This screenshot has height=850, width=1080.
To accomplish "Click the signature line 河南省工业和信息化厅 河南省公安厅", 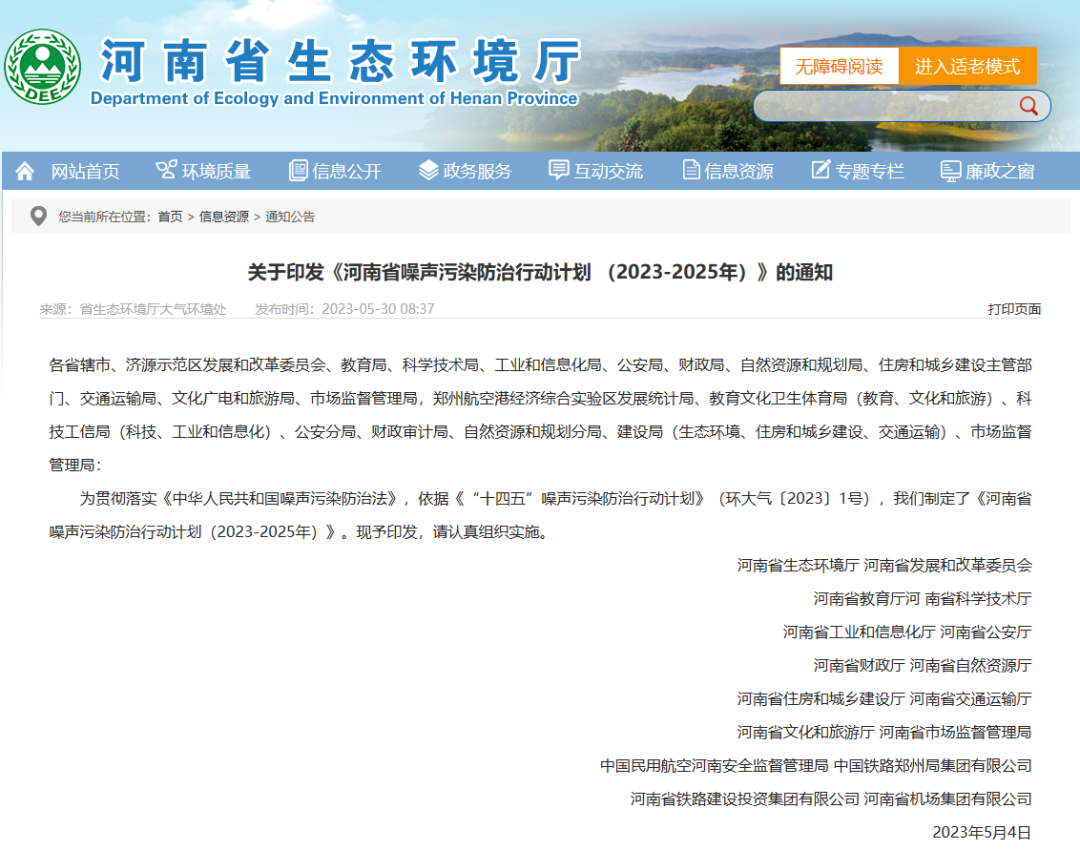I will tap(907, 632).
